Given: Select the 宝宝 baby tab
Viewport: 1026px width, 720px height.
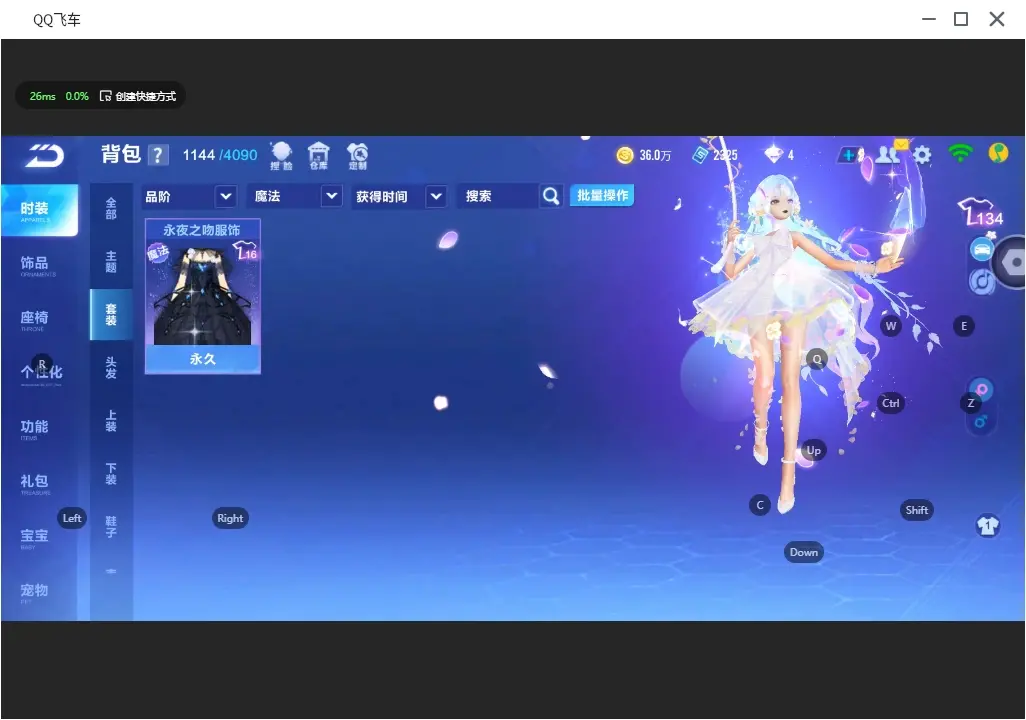Looking at the screenshot, I should pyautogui.click(x=35, y=537).
